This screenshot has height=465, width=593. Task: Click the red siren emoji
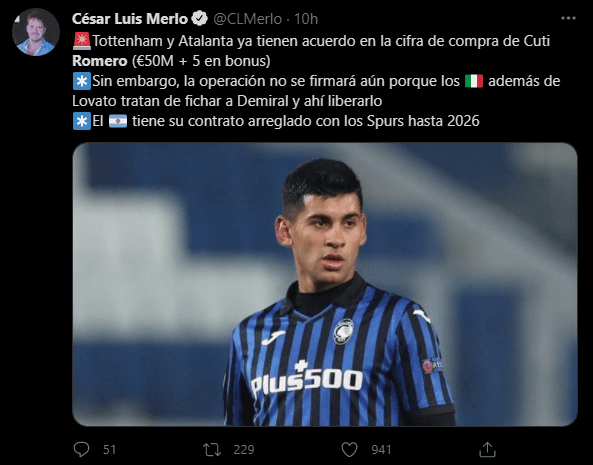[82, 41]
